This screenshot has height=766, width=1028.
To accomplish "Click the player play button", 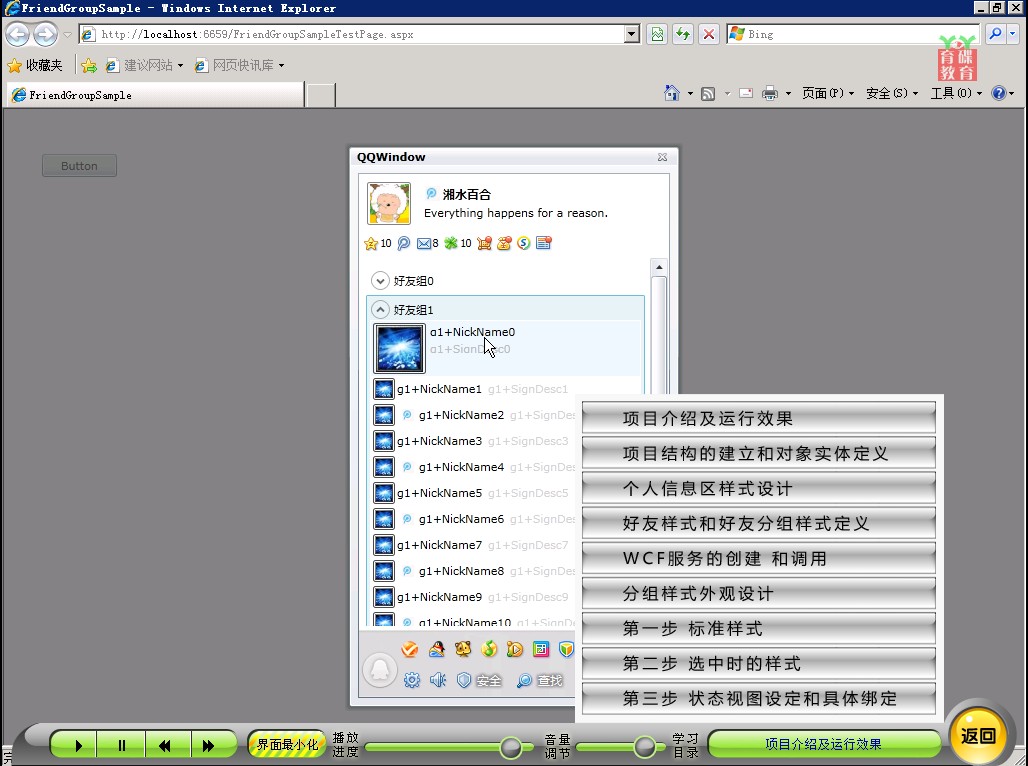I will (x=73, y=745).
